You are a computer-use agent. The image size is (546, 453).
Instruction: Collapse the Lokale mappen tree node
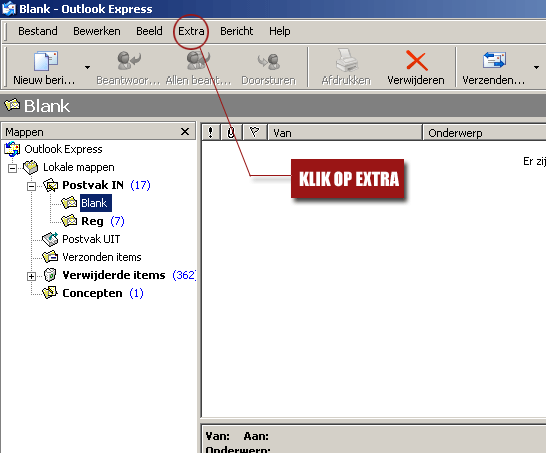(12, 169)
